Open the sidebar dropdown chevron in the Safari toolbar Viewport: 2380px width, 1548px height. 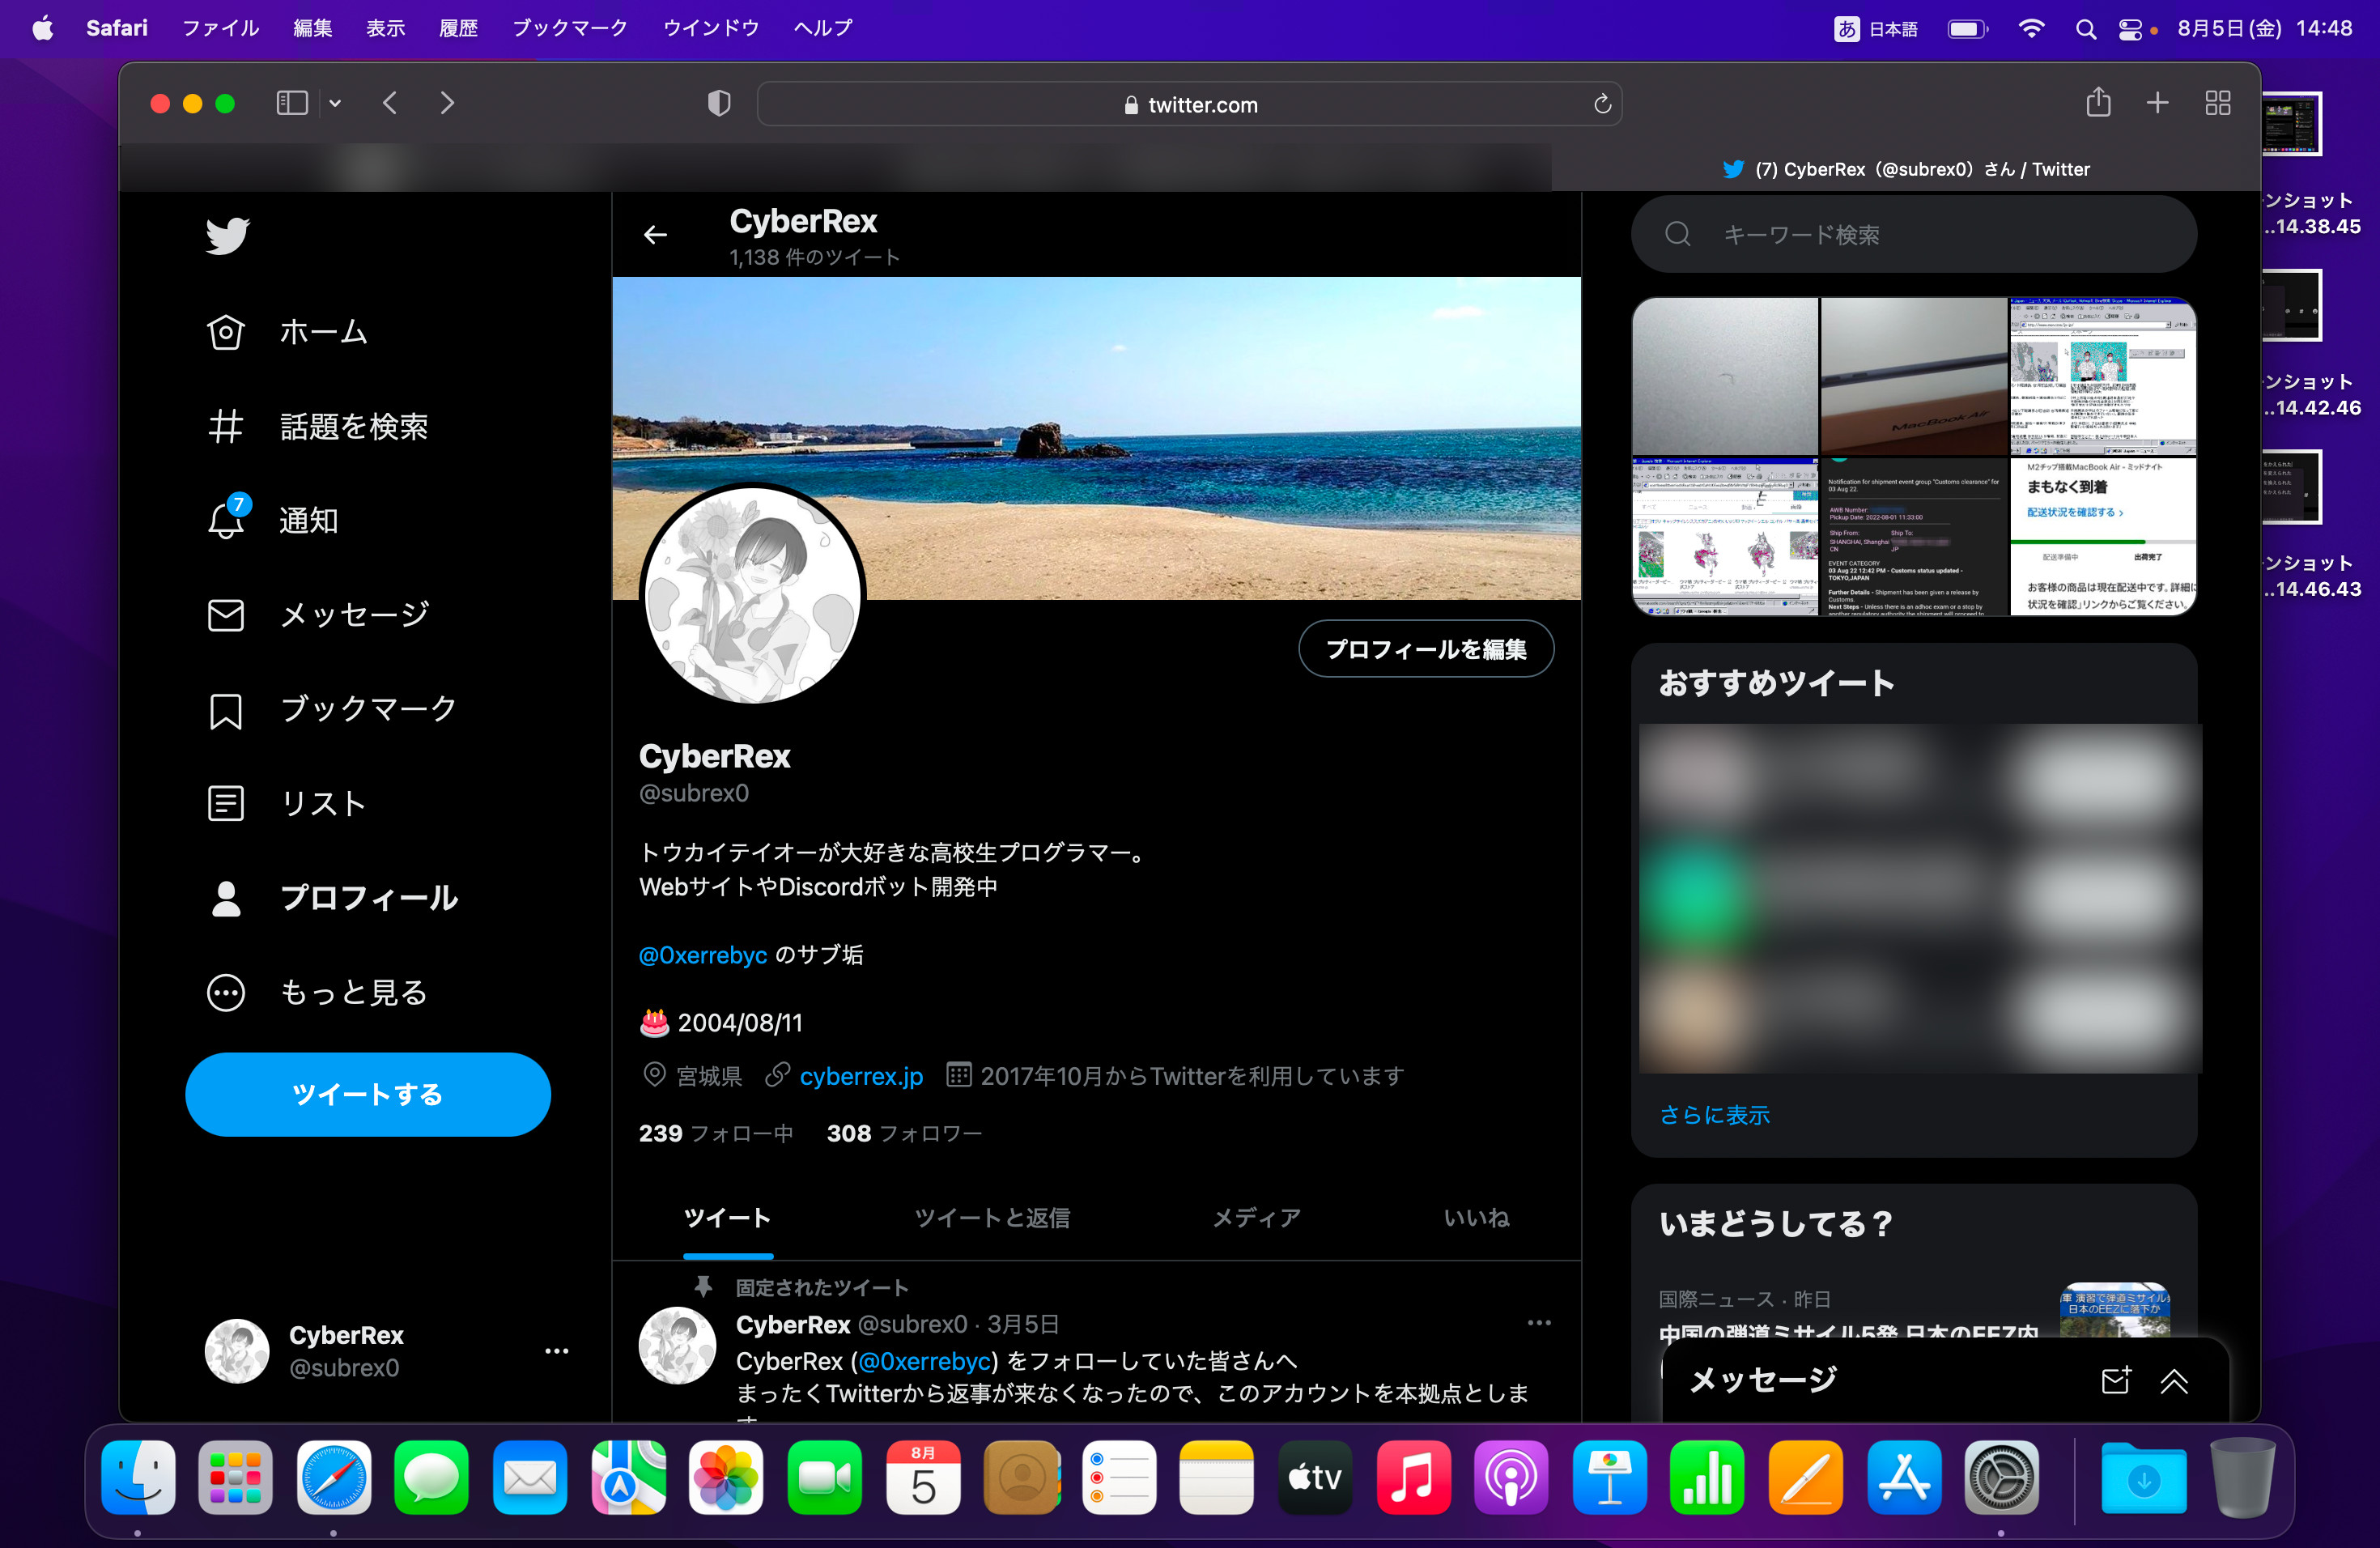(x=335, y=103)
